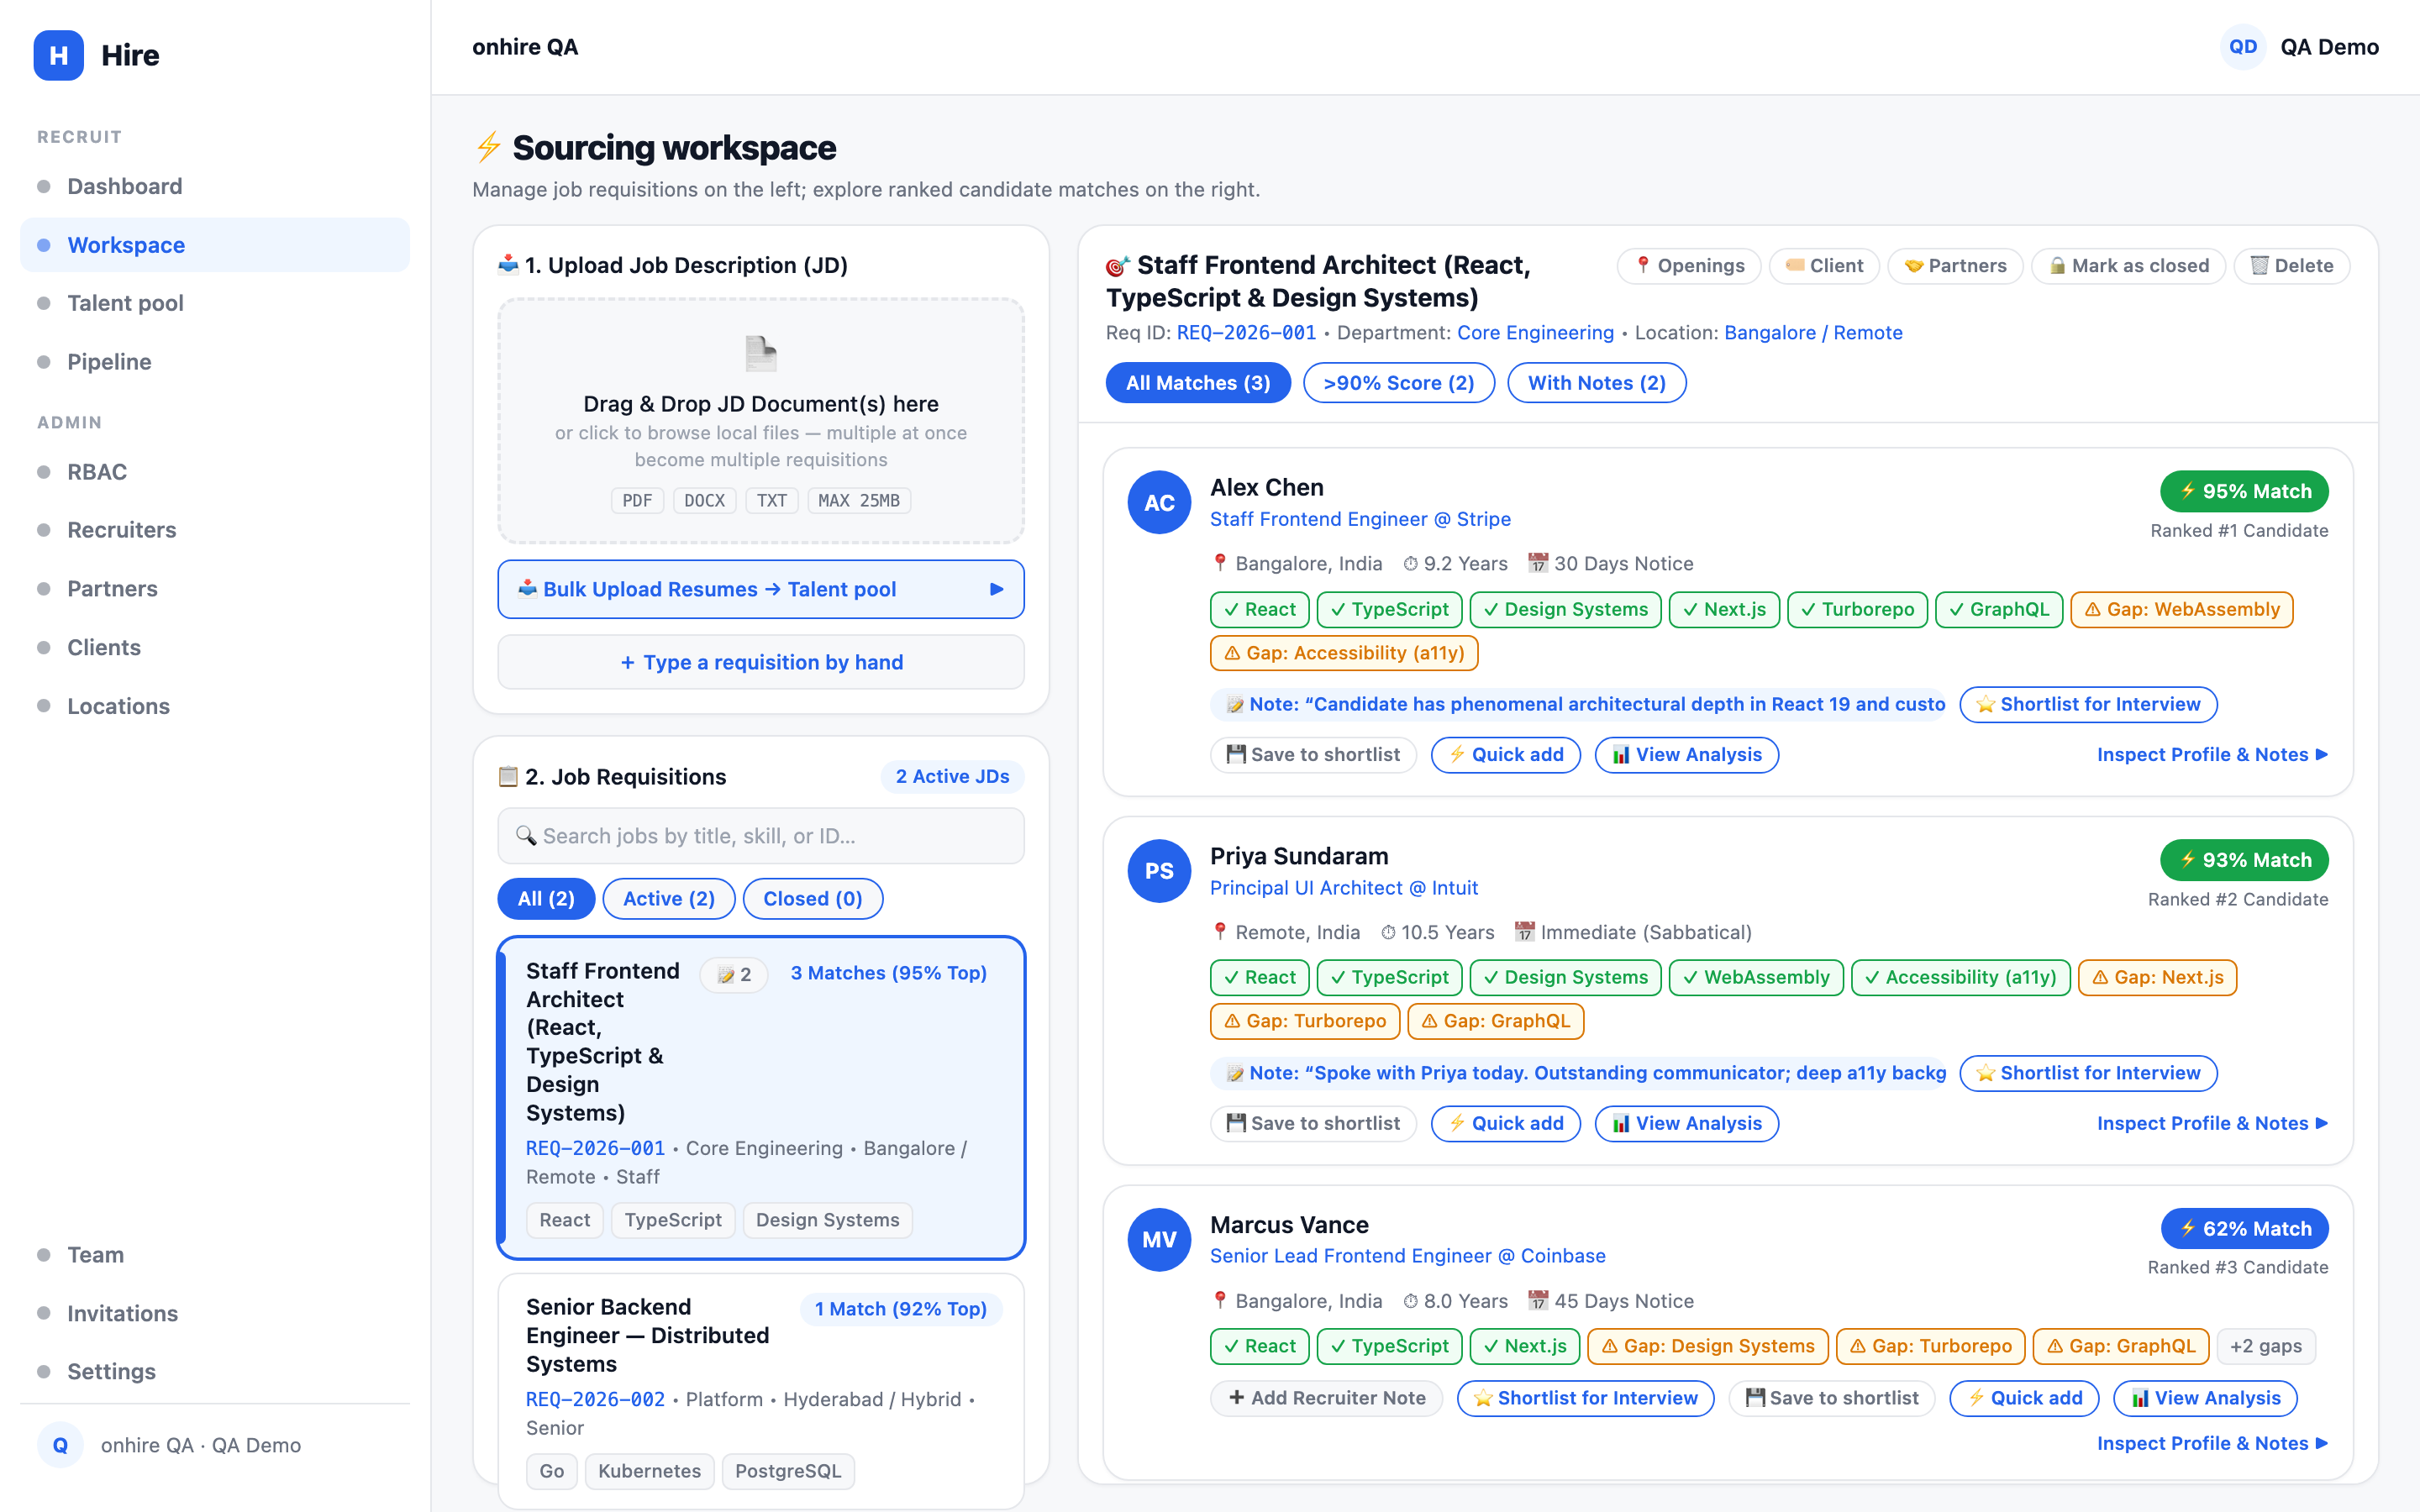This screenshot has width=2420, height=1512.
Task: Open Settings in the sidebar
Action: pyautogui.click(x=215, y=1371)
